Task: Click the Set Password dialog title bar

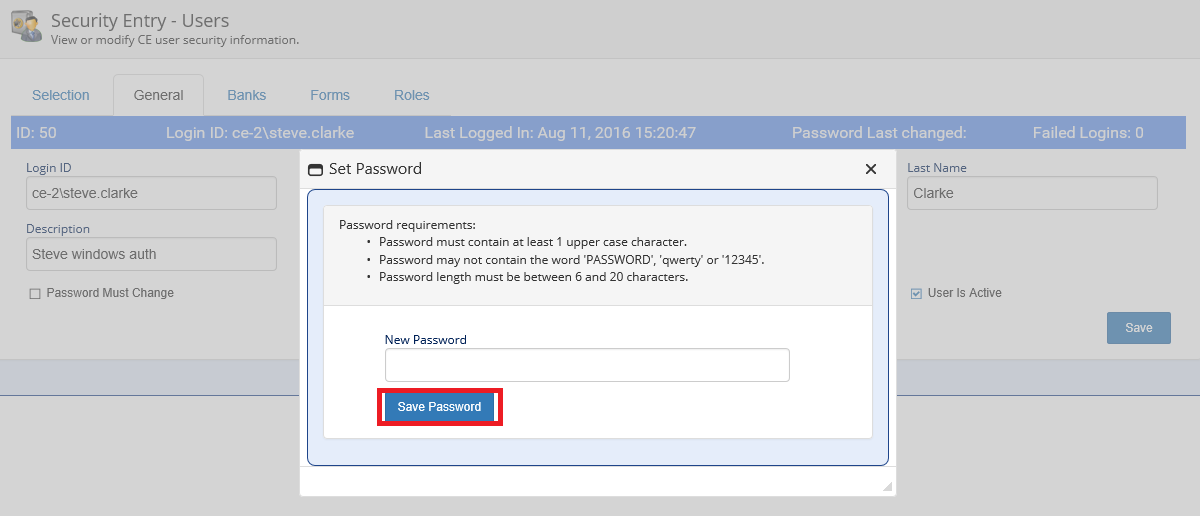Action: 600,169
